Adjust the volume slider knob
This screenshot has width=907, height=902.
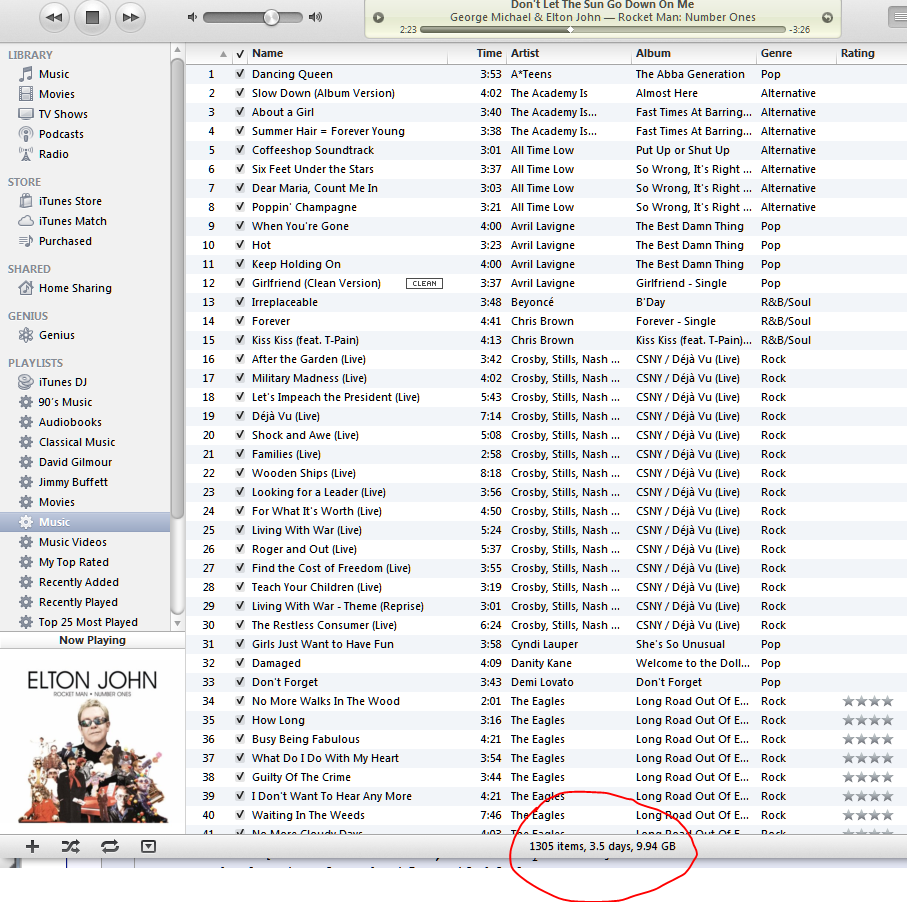pyautogui.click(x=271, y=17)
